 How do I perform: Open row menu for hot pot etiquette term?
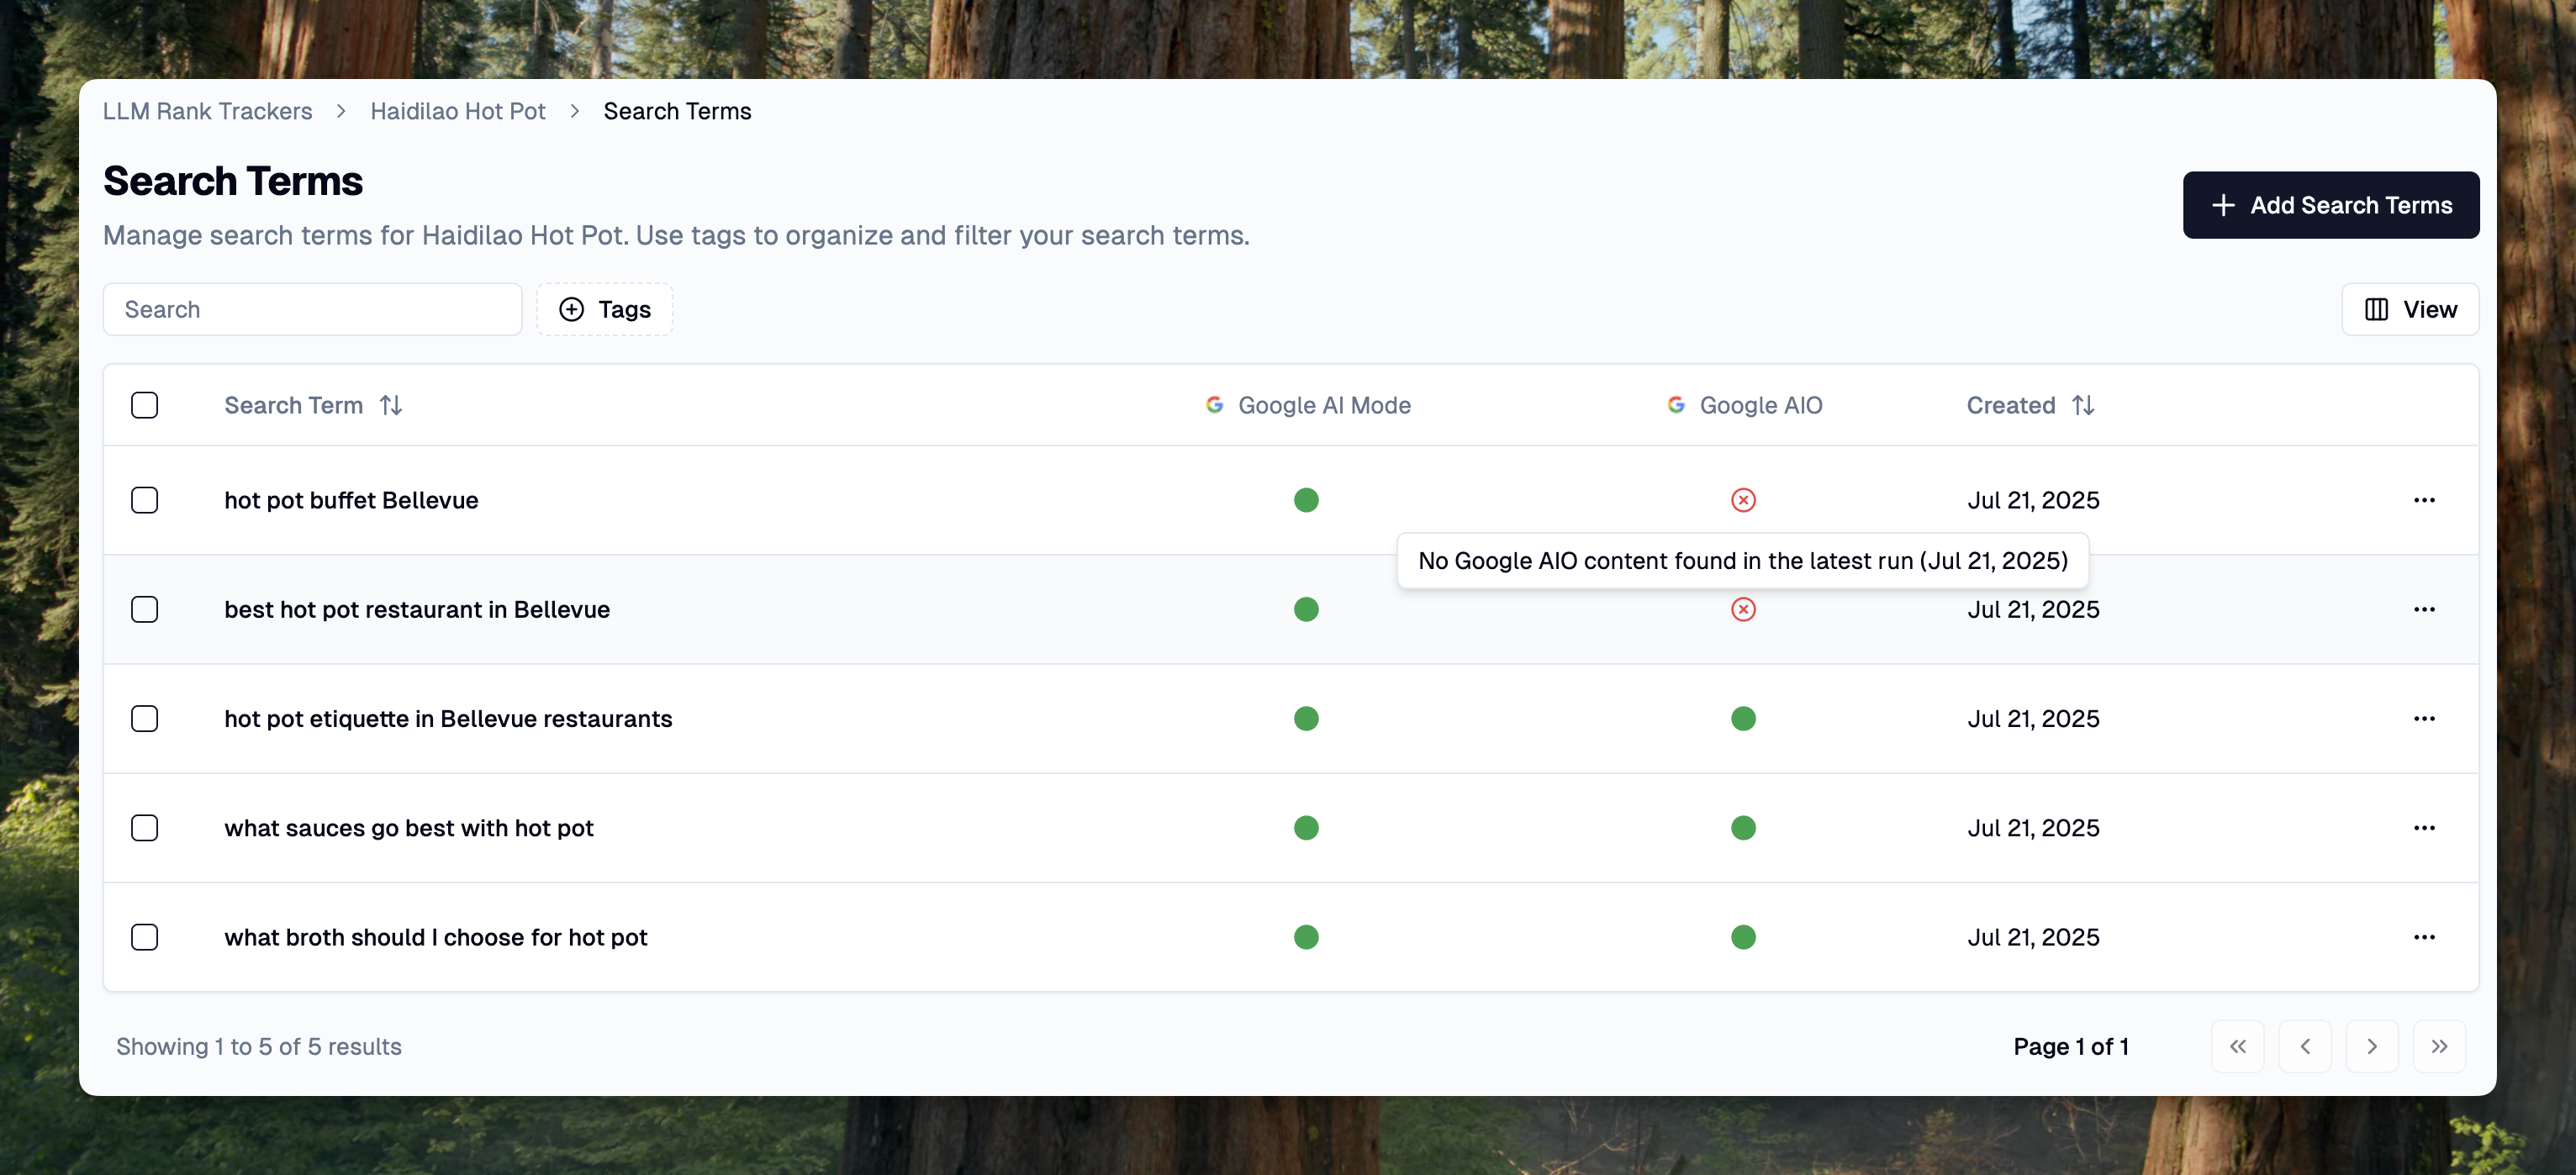2424,718
